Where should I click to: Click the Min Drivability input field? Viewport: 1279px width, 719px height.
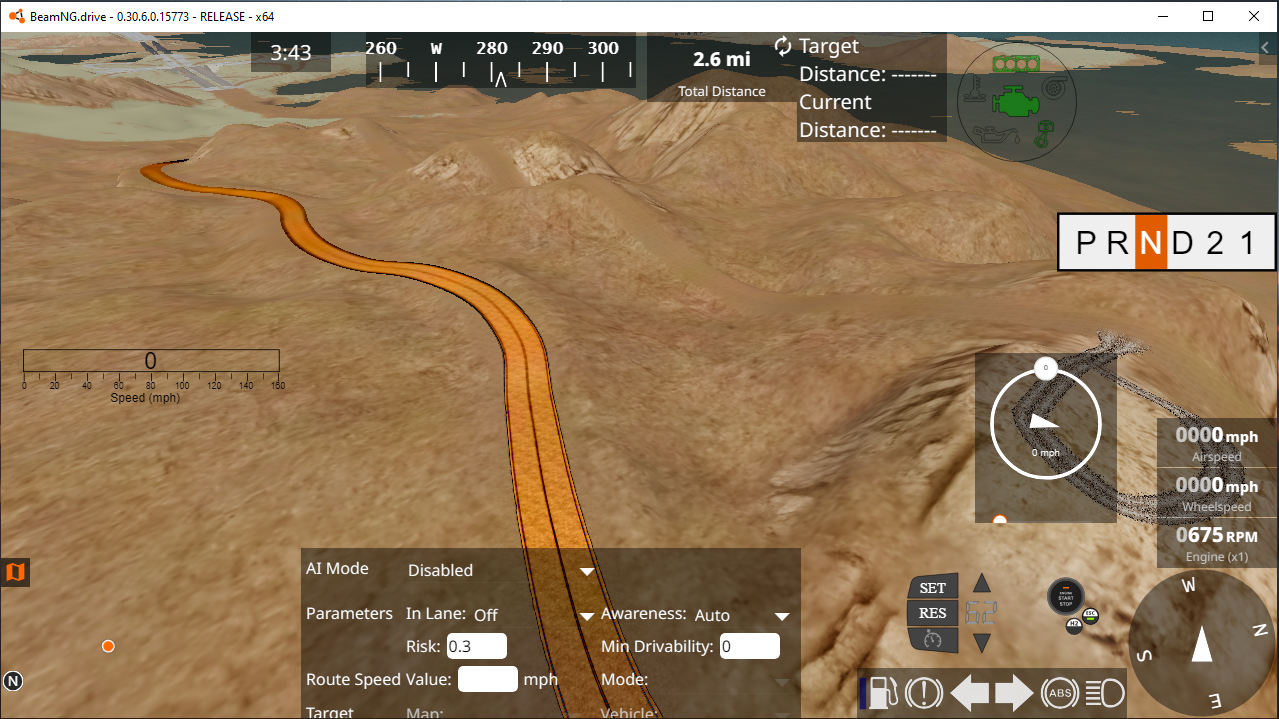tap(749, 646)
